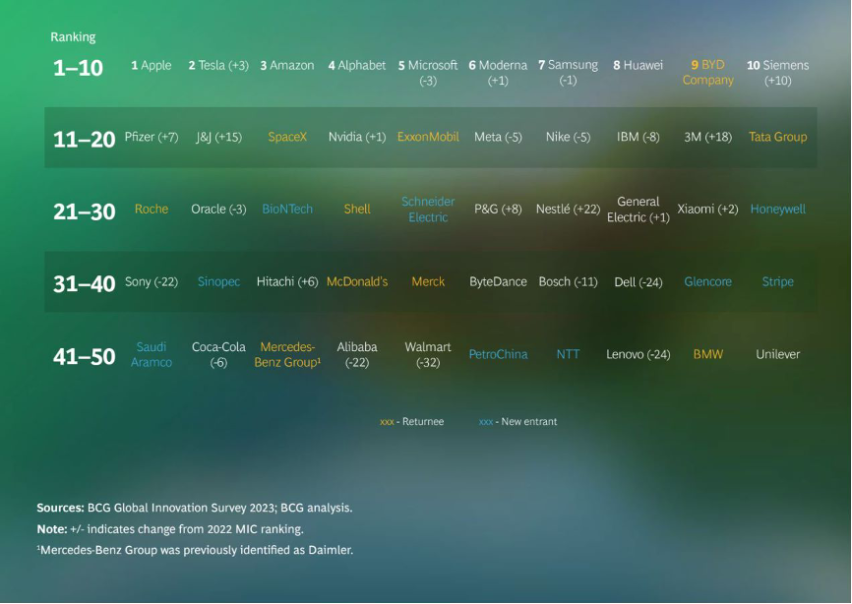Click 'Hitachi (+6)' entry
The height and width of the screenshot is (604, 852).
tap(287, 282)
